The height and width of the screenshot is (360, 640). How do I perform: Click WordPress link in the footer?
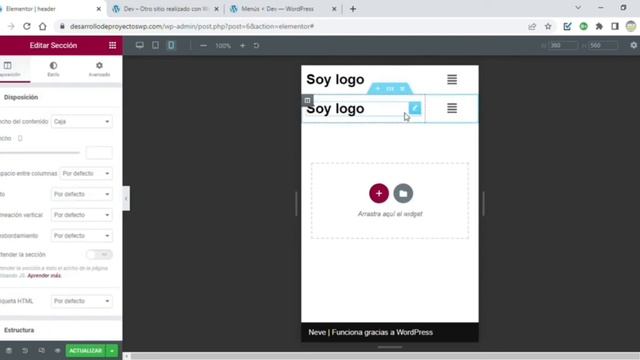414,332
